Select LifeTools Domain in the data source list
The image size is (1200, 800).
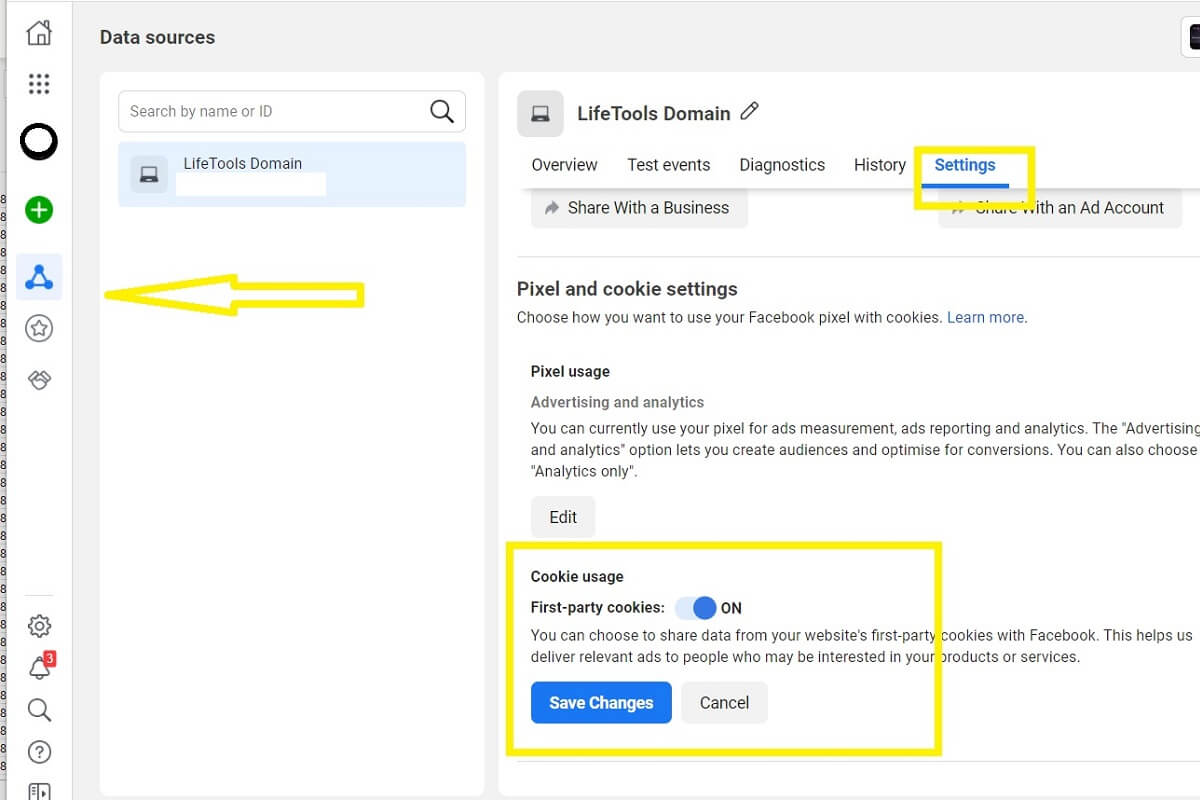292,174
